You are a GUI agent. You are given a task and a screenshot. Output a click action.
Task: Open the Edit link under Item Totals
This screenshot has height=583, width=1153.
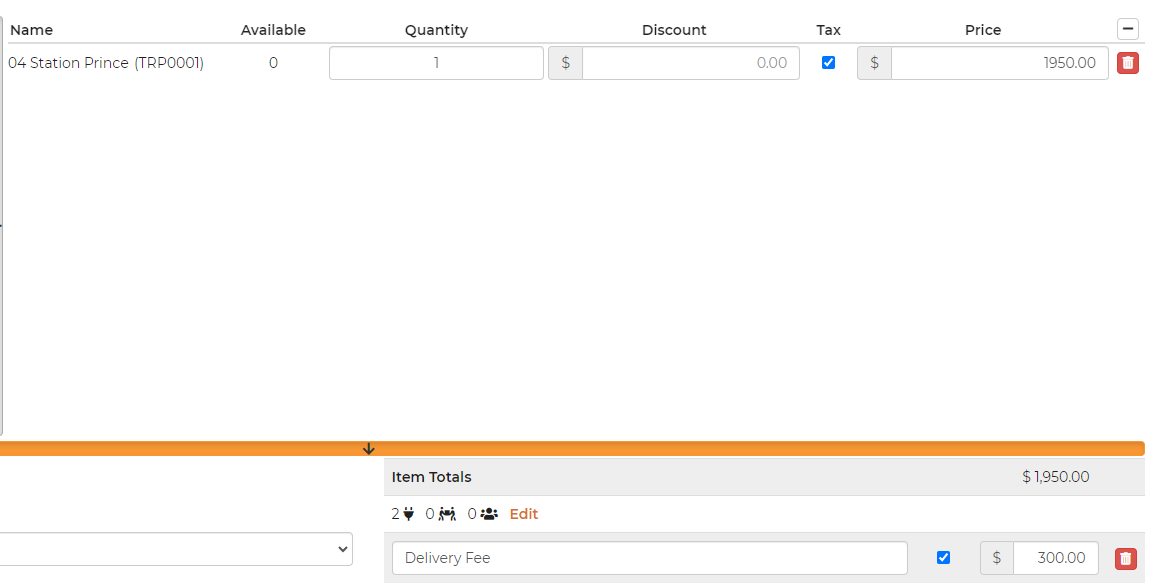pos(523,514)
